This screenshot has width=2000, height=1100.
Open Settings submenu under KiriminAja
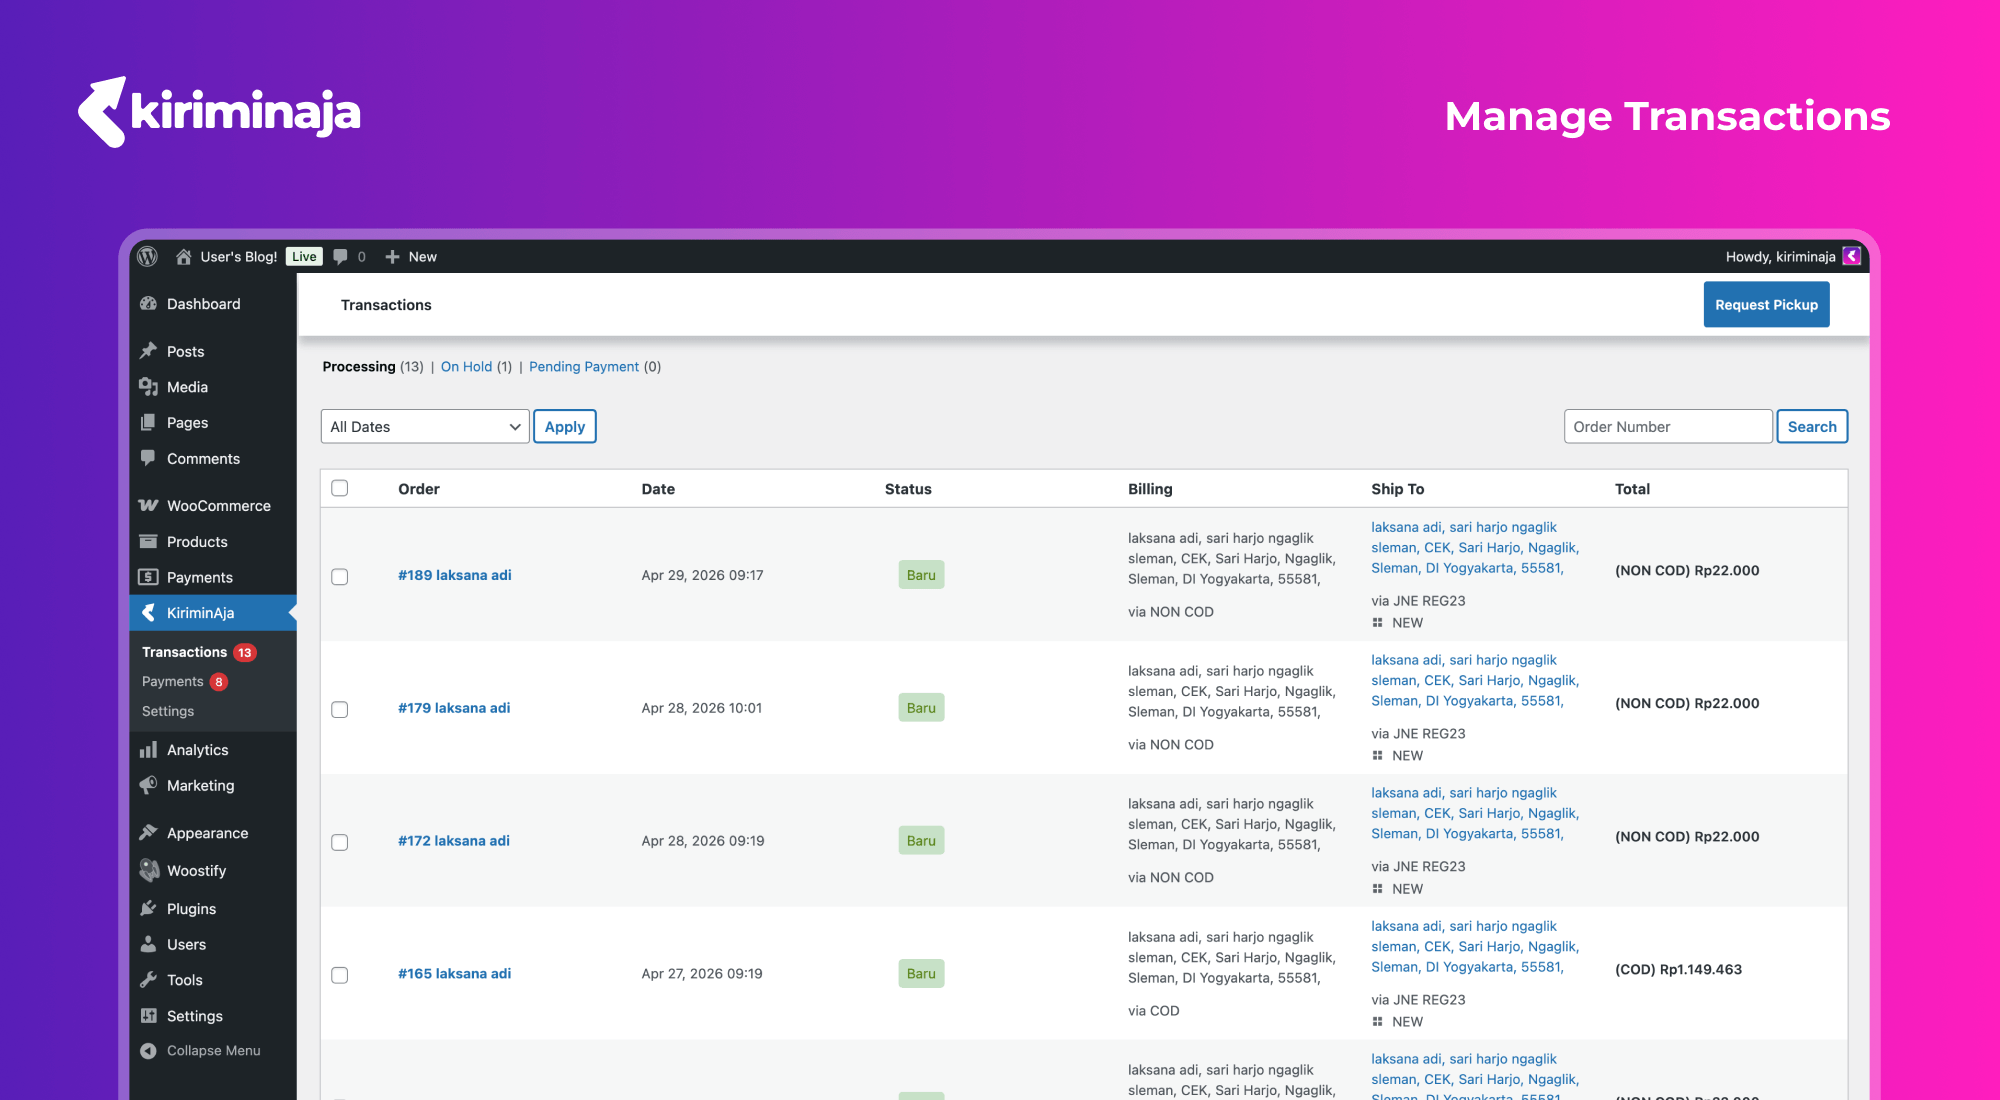[168, 712]
